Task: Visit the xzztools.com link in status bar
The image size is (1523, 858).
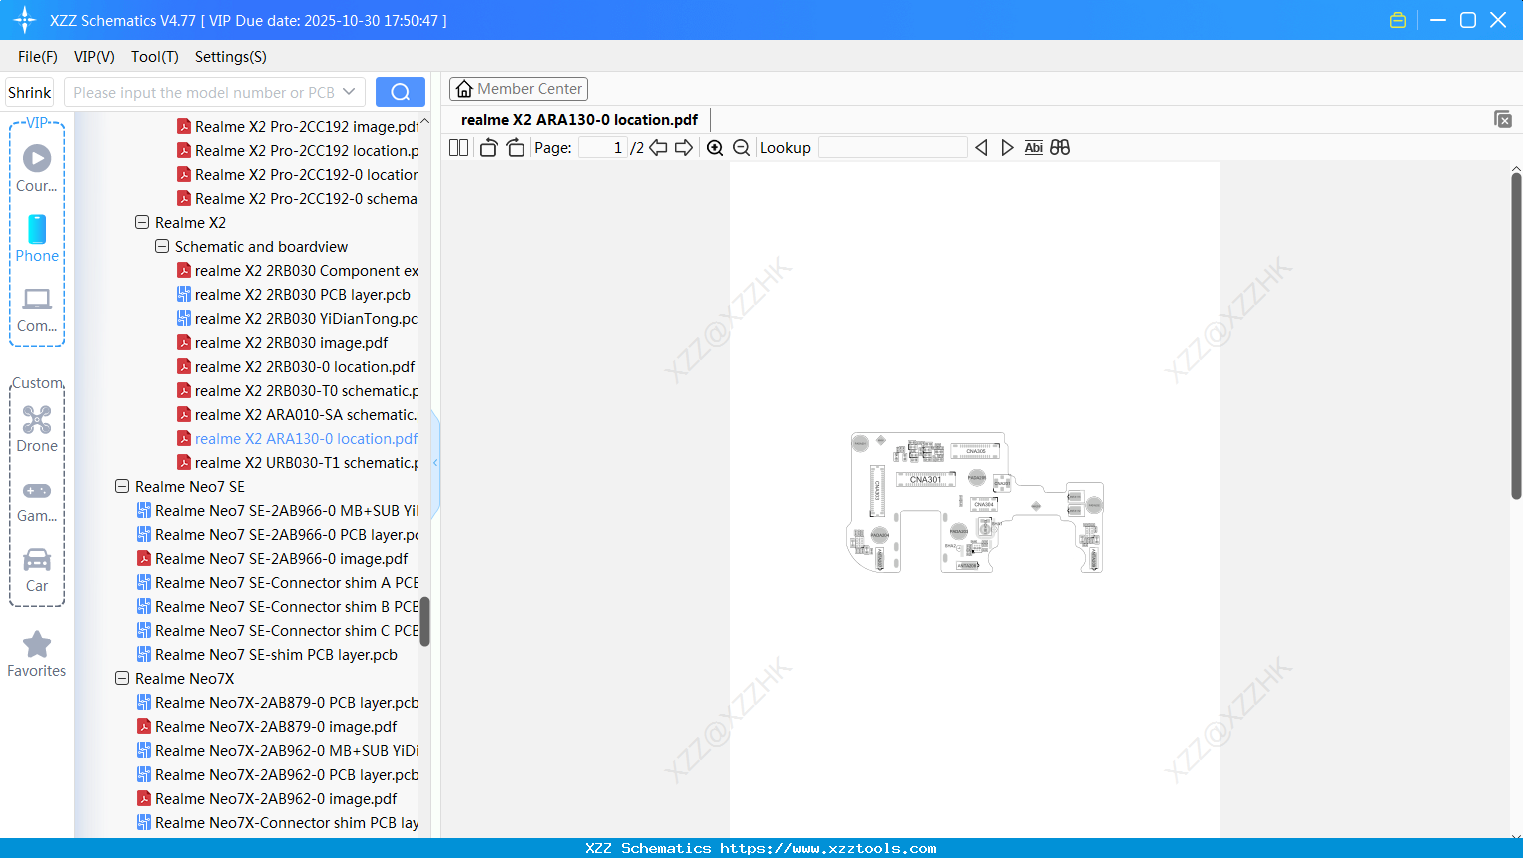Action: pyautogui.click(x=828, y=848)
